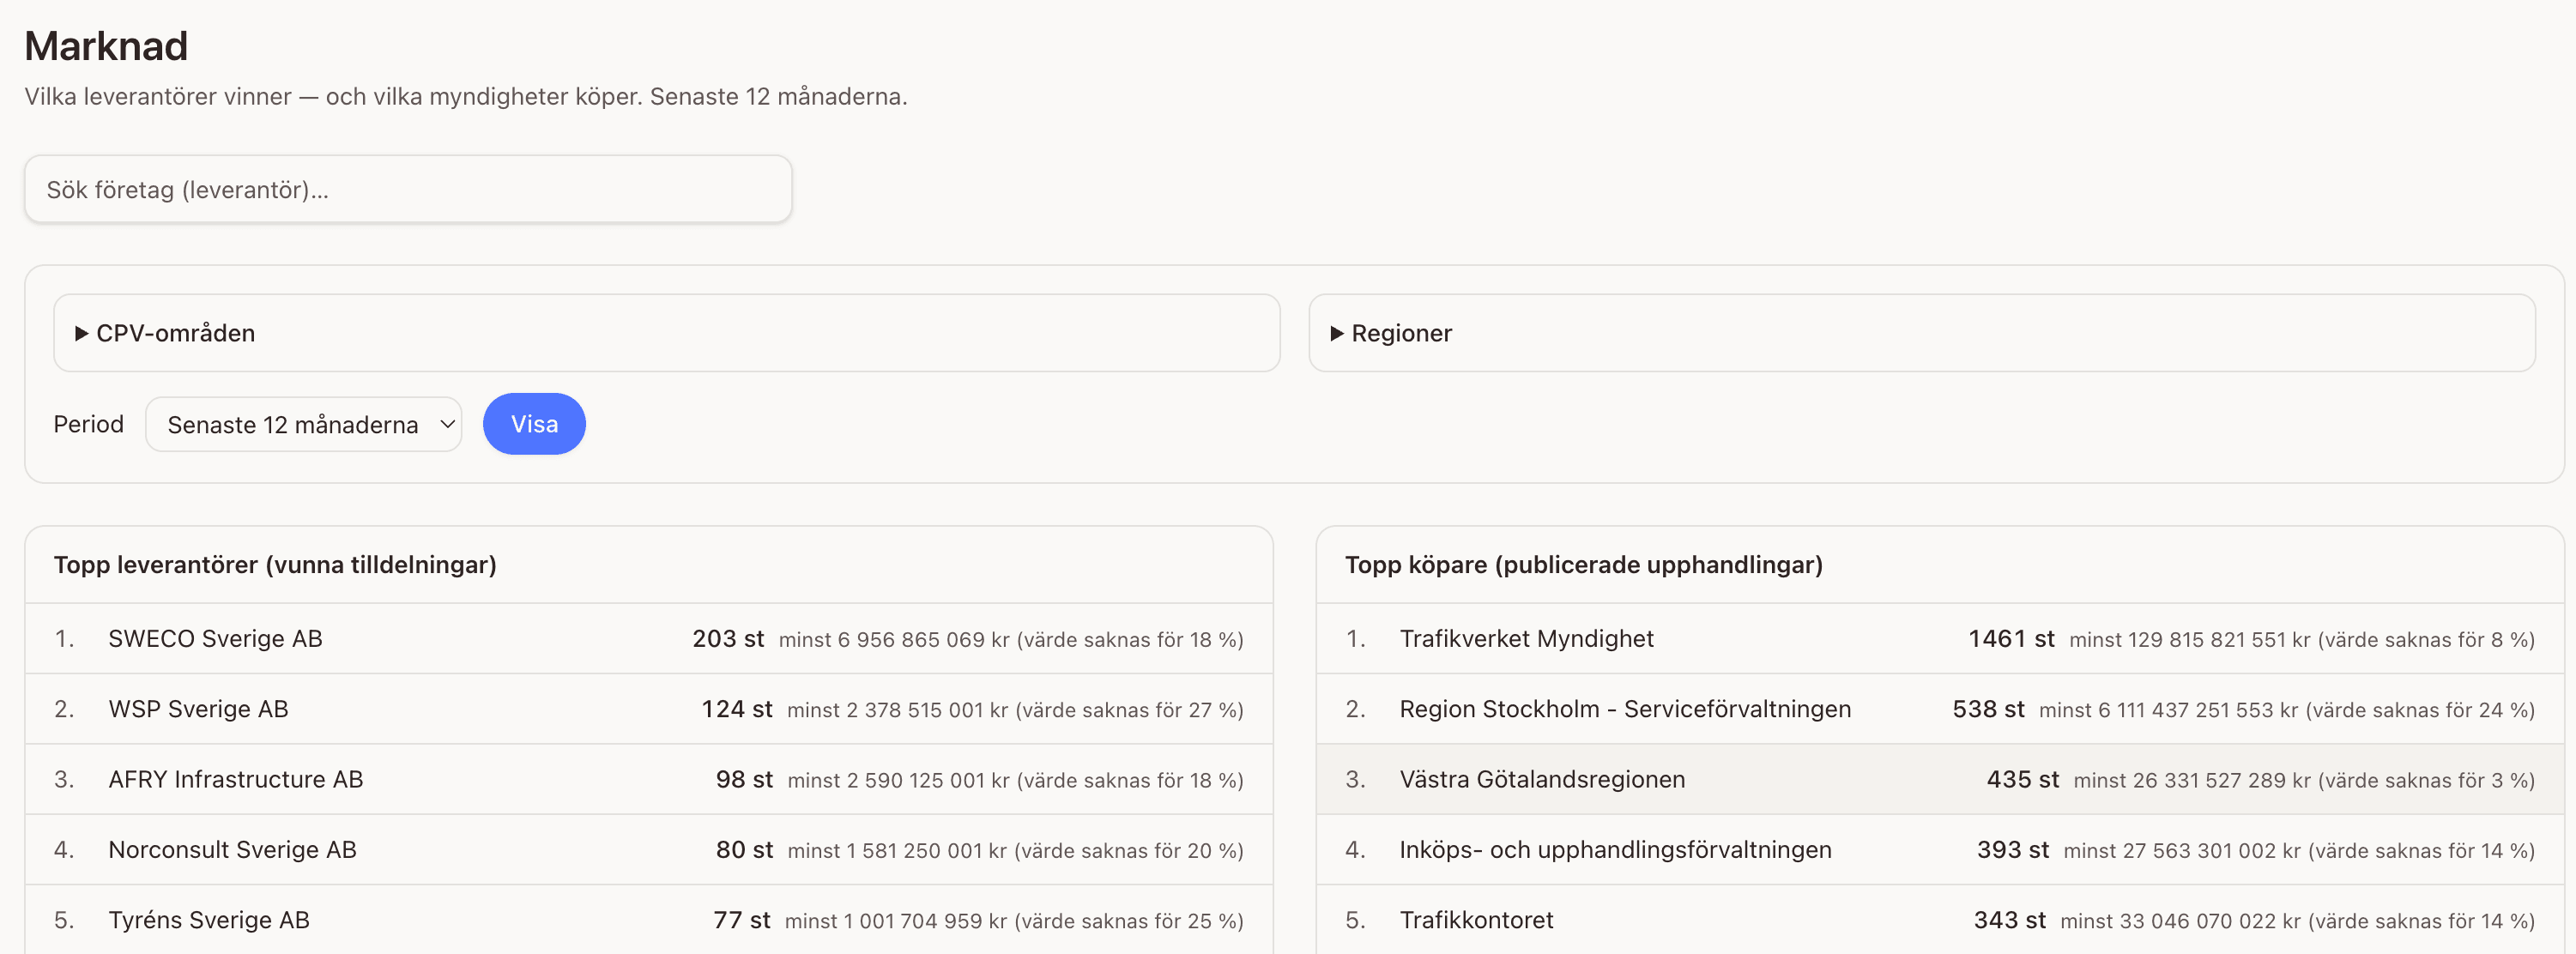2576x954 pixels.
Task: Click 'minst 2 378 515 001 kr' value
Action: [x=897, y=710]
